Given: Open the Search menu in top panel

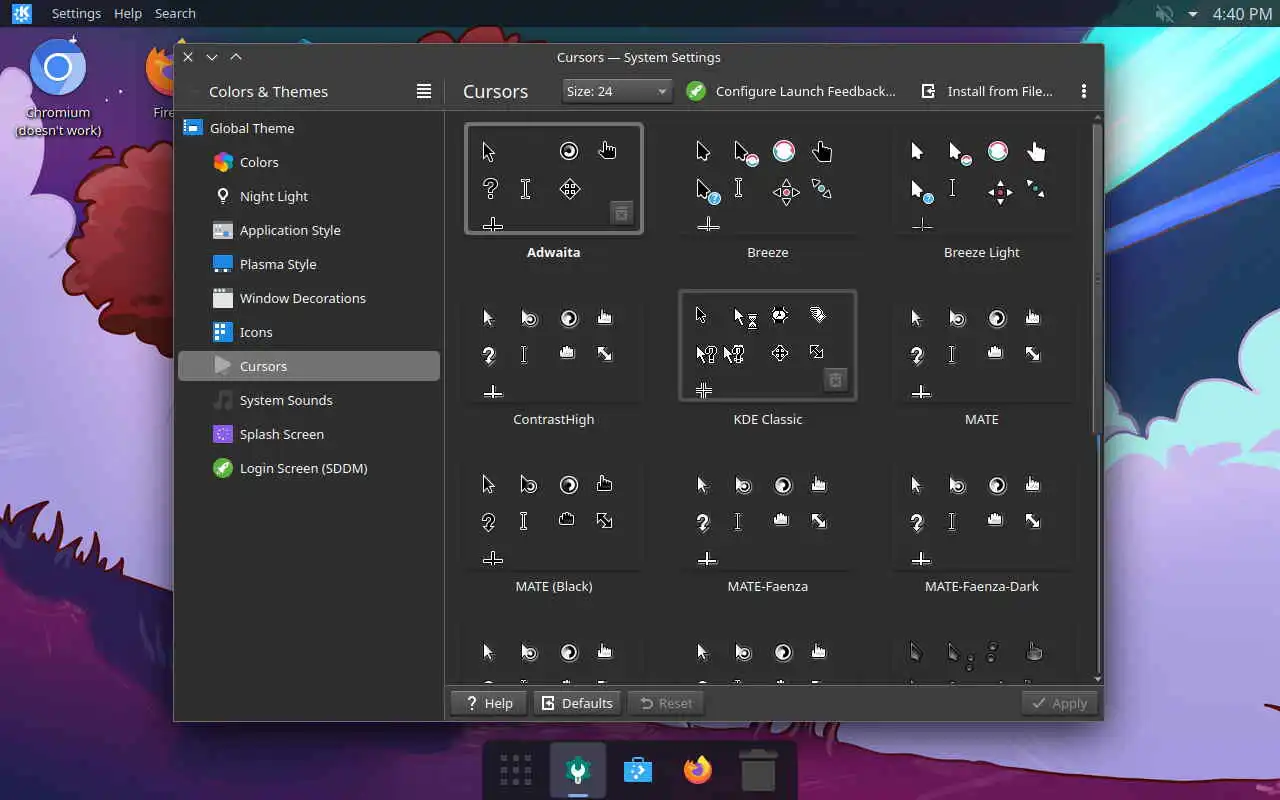Looking at the screenshot, I should click(175, 14).
